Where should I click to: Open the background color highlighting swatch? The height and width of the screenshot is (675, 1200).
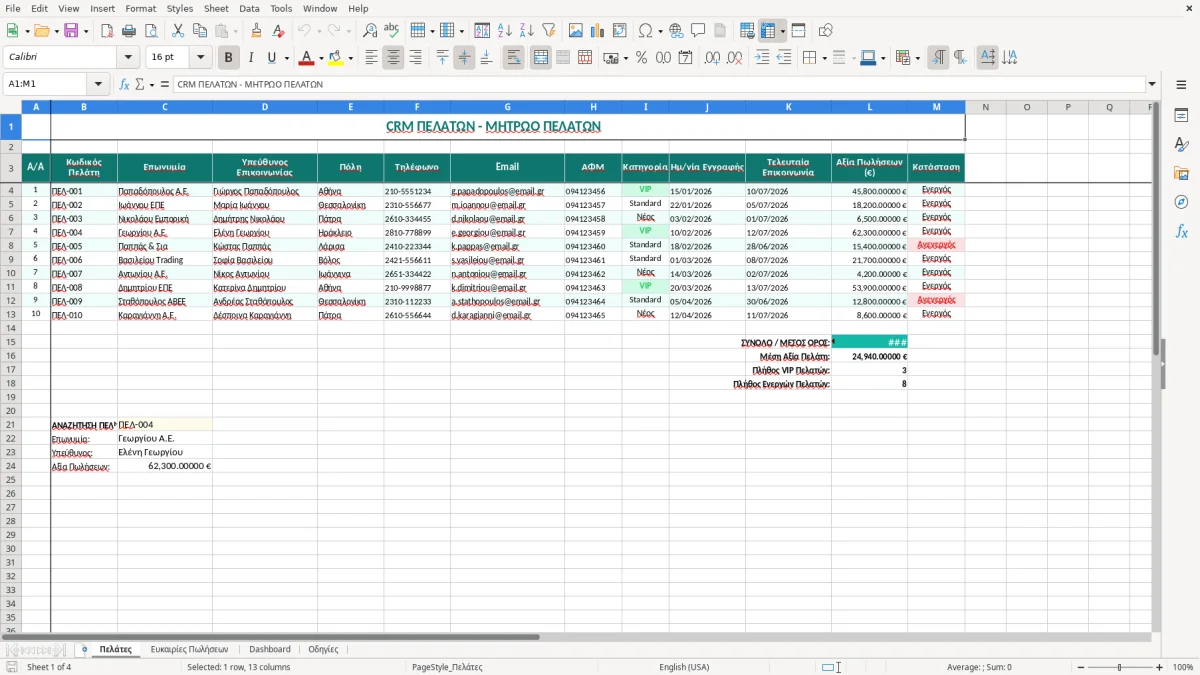tap(336, 58)
